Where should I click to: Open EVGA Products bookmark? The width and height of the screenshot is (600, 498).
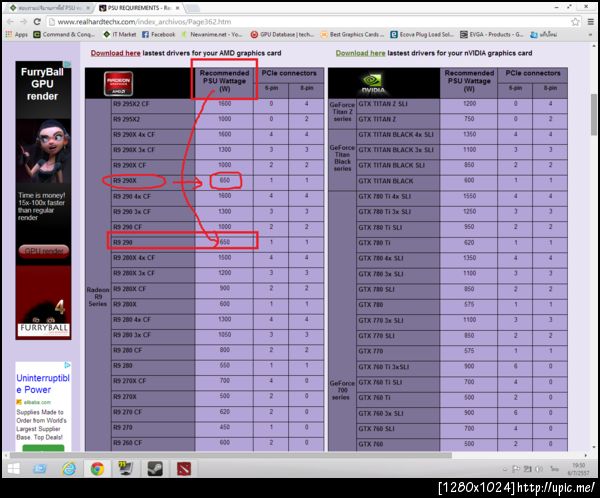(x=492, y=34)
